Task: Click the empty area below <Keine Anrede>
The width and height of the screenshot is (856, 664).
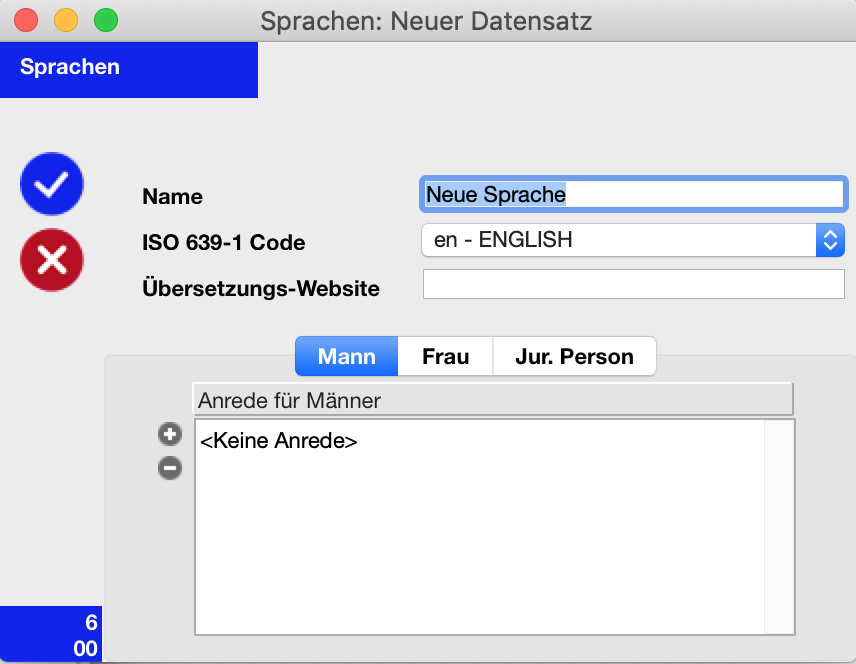Action: [479, 543]
